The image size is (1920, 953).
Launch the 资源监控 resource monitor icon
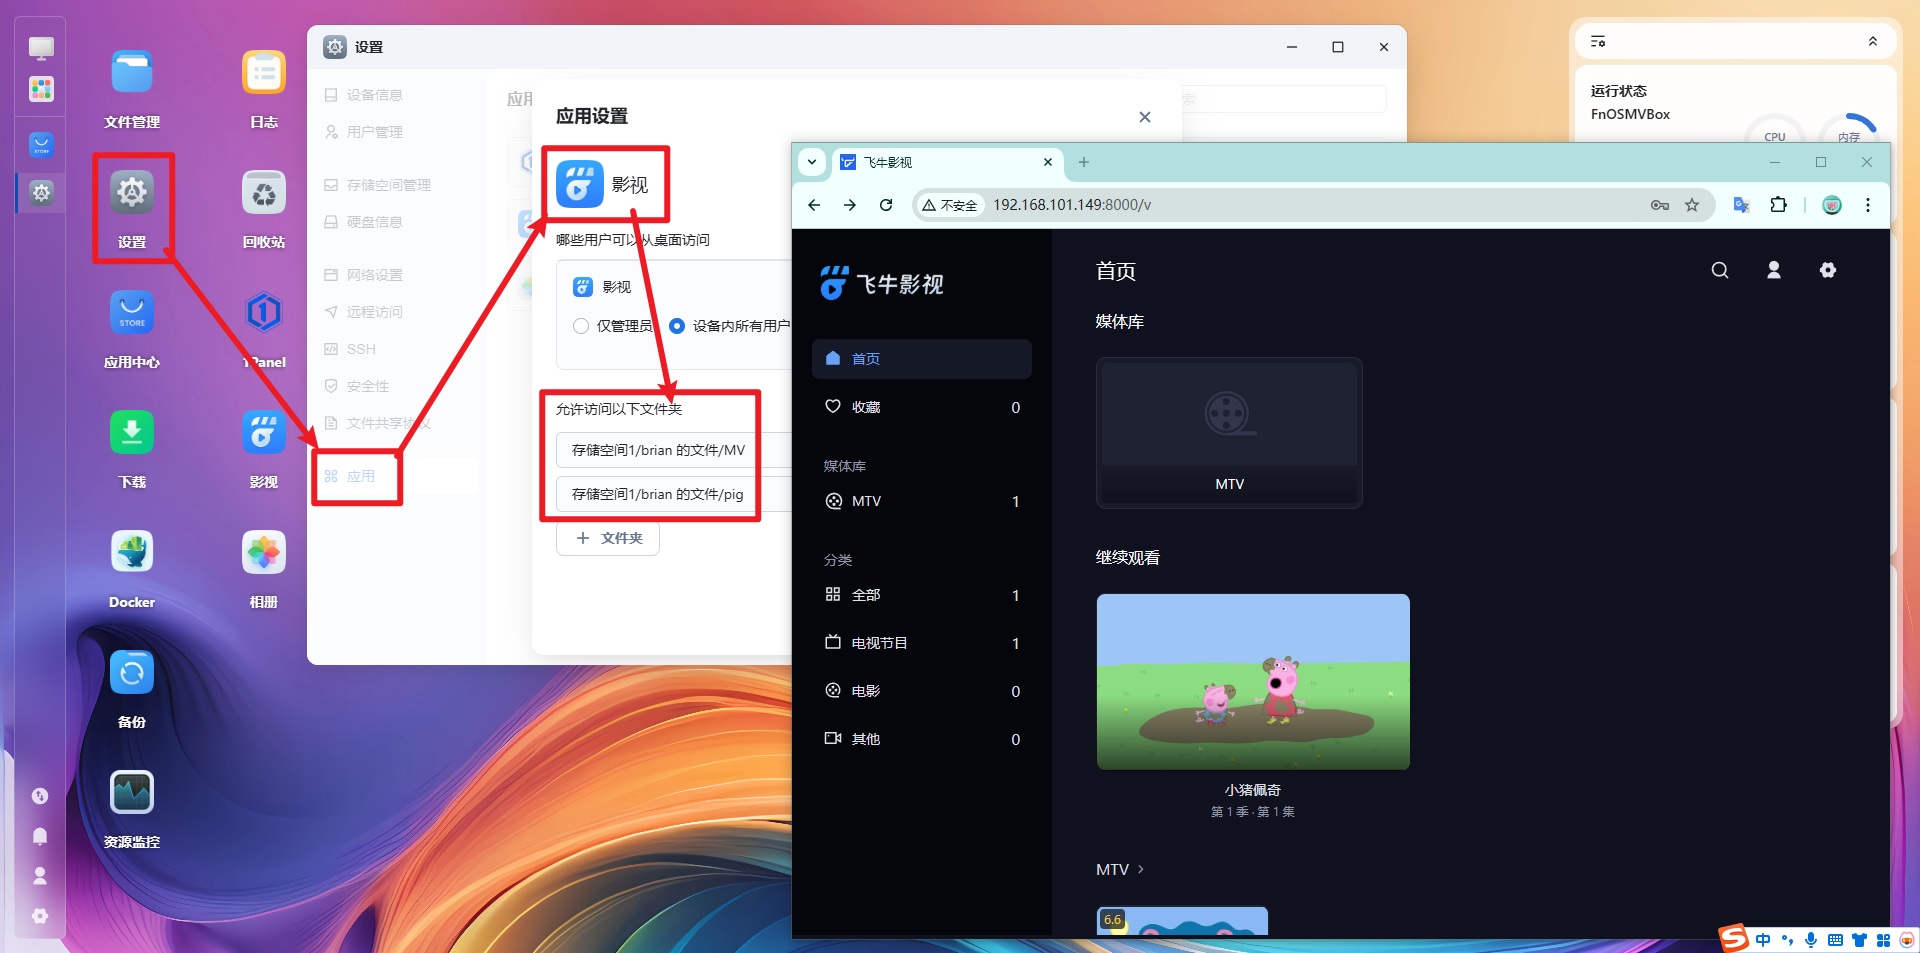coord(131,793)
